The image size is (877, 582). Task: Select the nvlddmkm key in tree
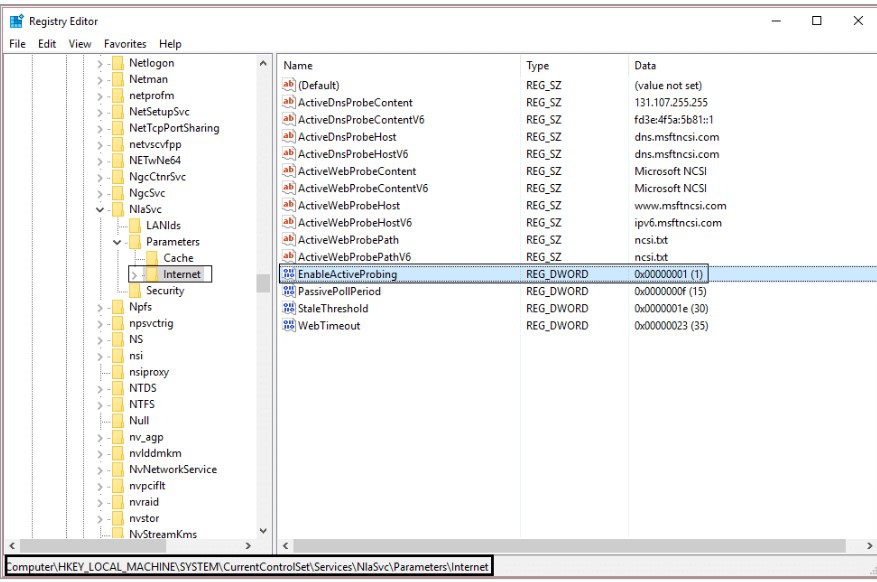(x=155, y=453)
